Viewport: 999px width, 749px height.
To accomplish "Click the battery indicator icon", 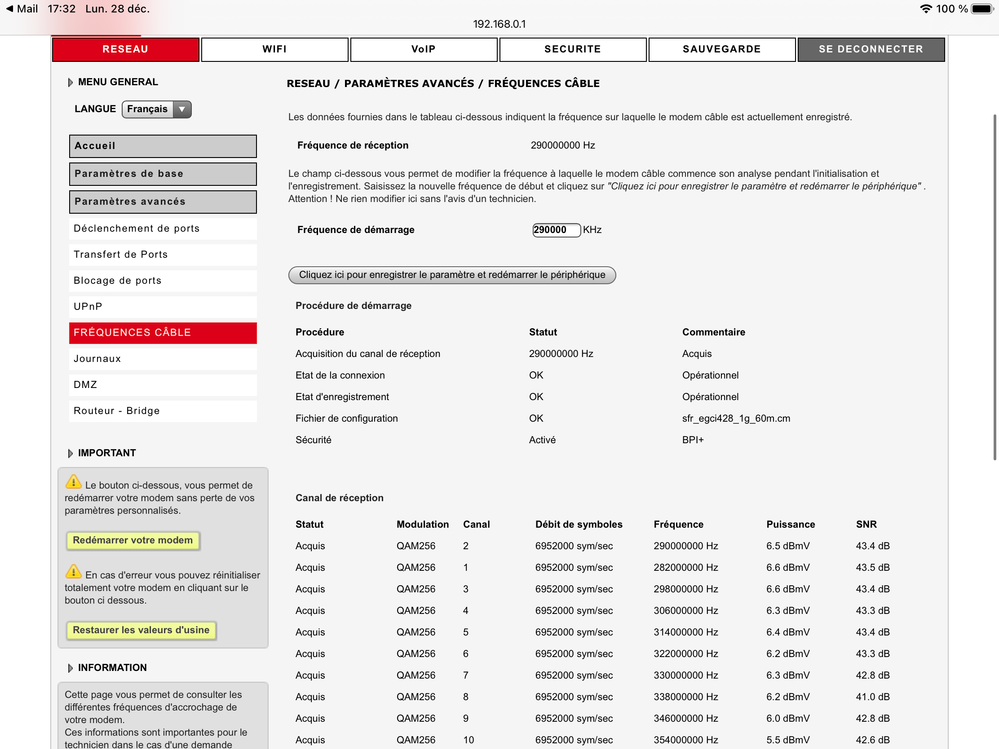I will (980, 8).
